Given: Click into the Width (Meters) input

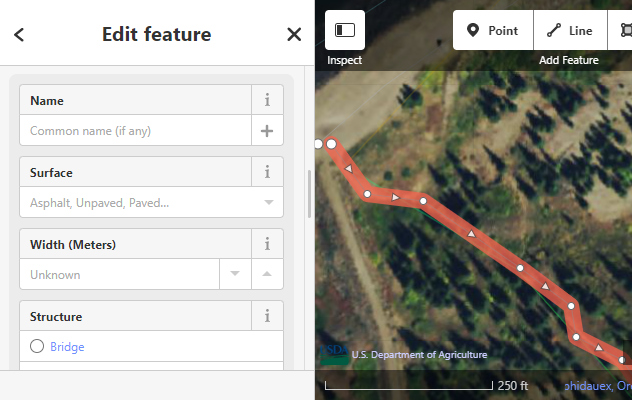Looking at the screenshot, I should click(x=120, y=275).
